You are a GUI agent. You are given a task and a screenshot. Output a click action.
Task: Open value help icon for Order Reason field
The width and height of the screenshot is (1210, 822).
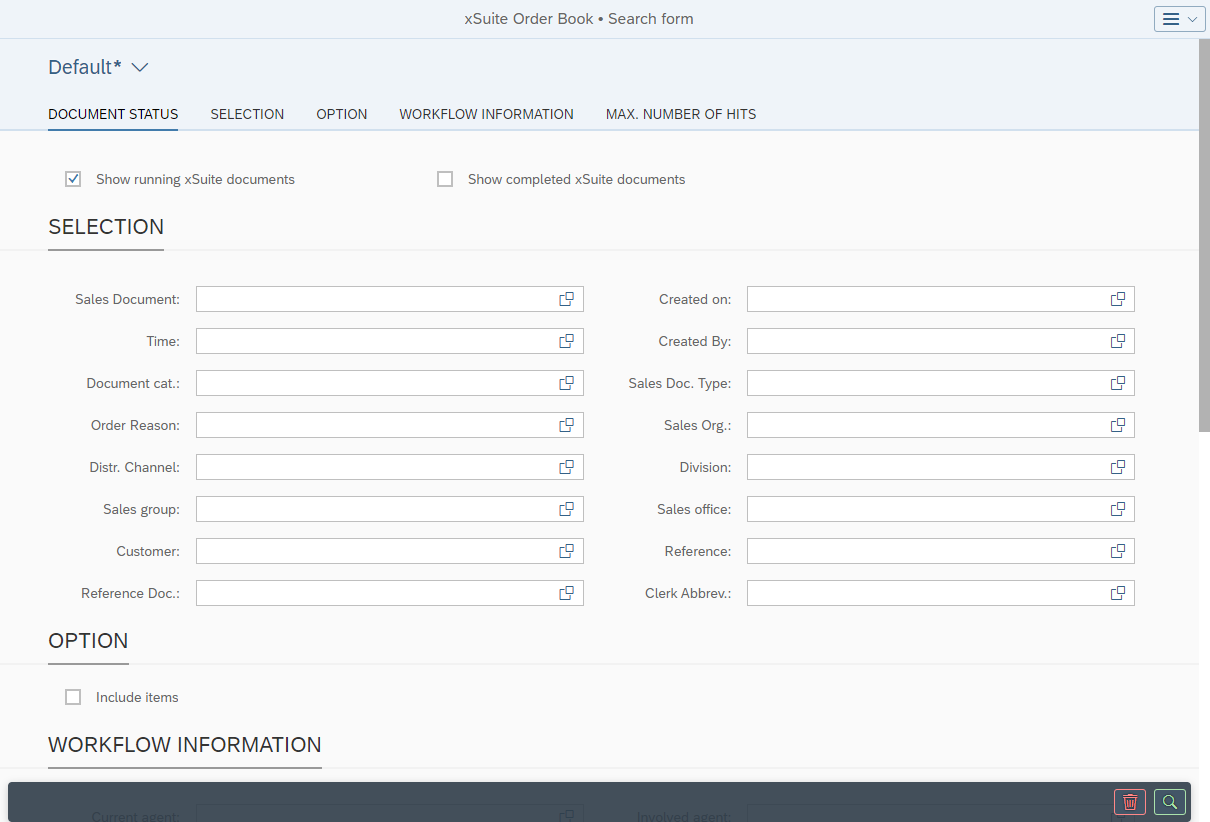pyautogui.click(x=566, y=425)
